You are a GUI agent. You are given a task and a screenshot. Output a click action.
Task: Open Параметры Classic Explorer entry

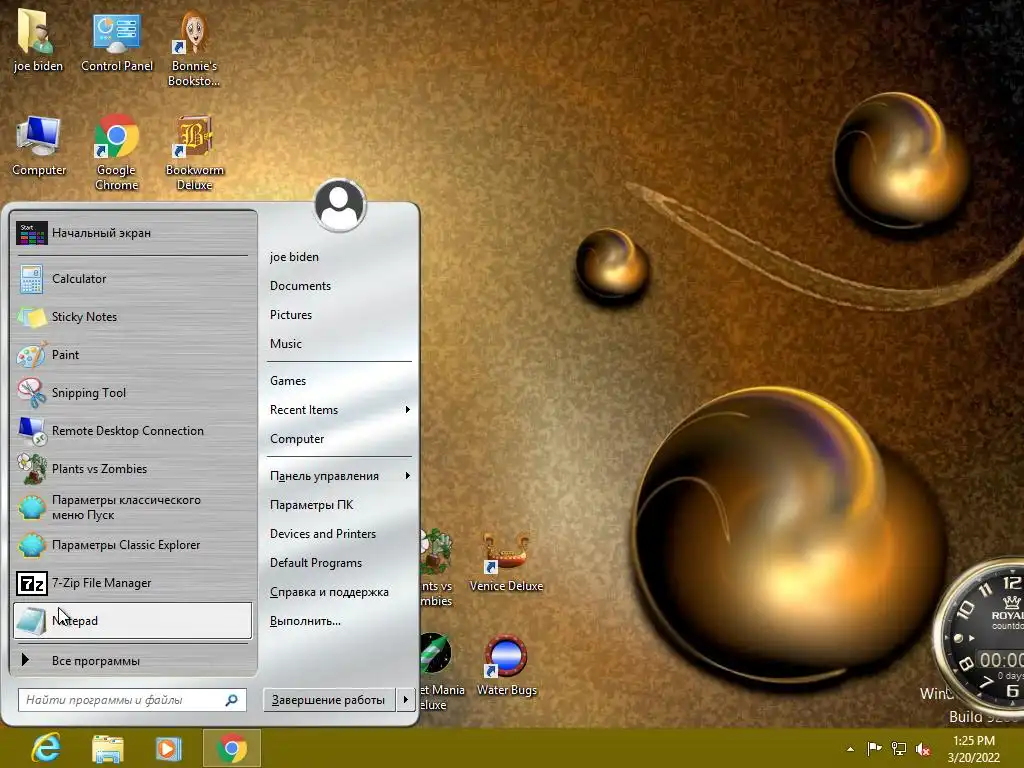[132, 545]
